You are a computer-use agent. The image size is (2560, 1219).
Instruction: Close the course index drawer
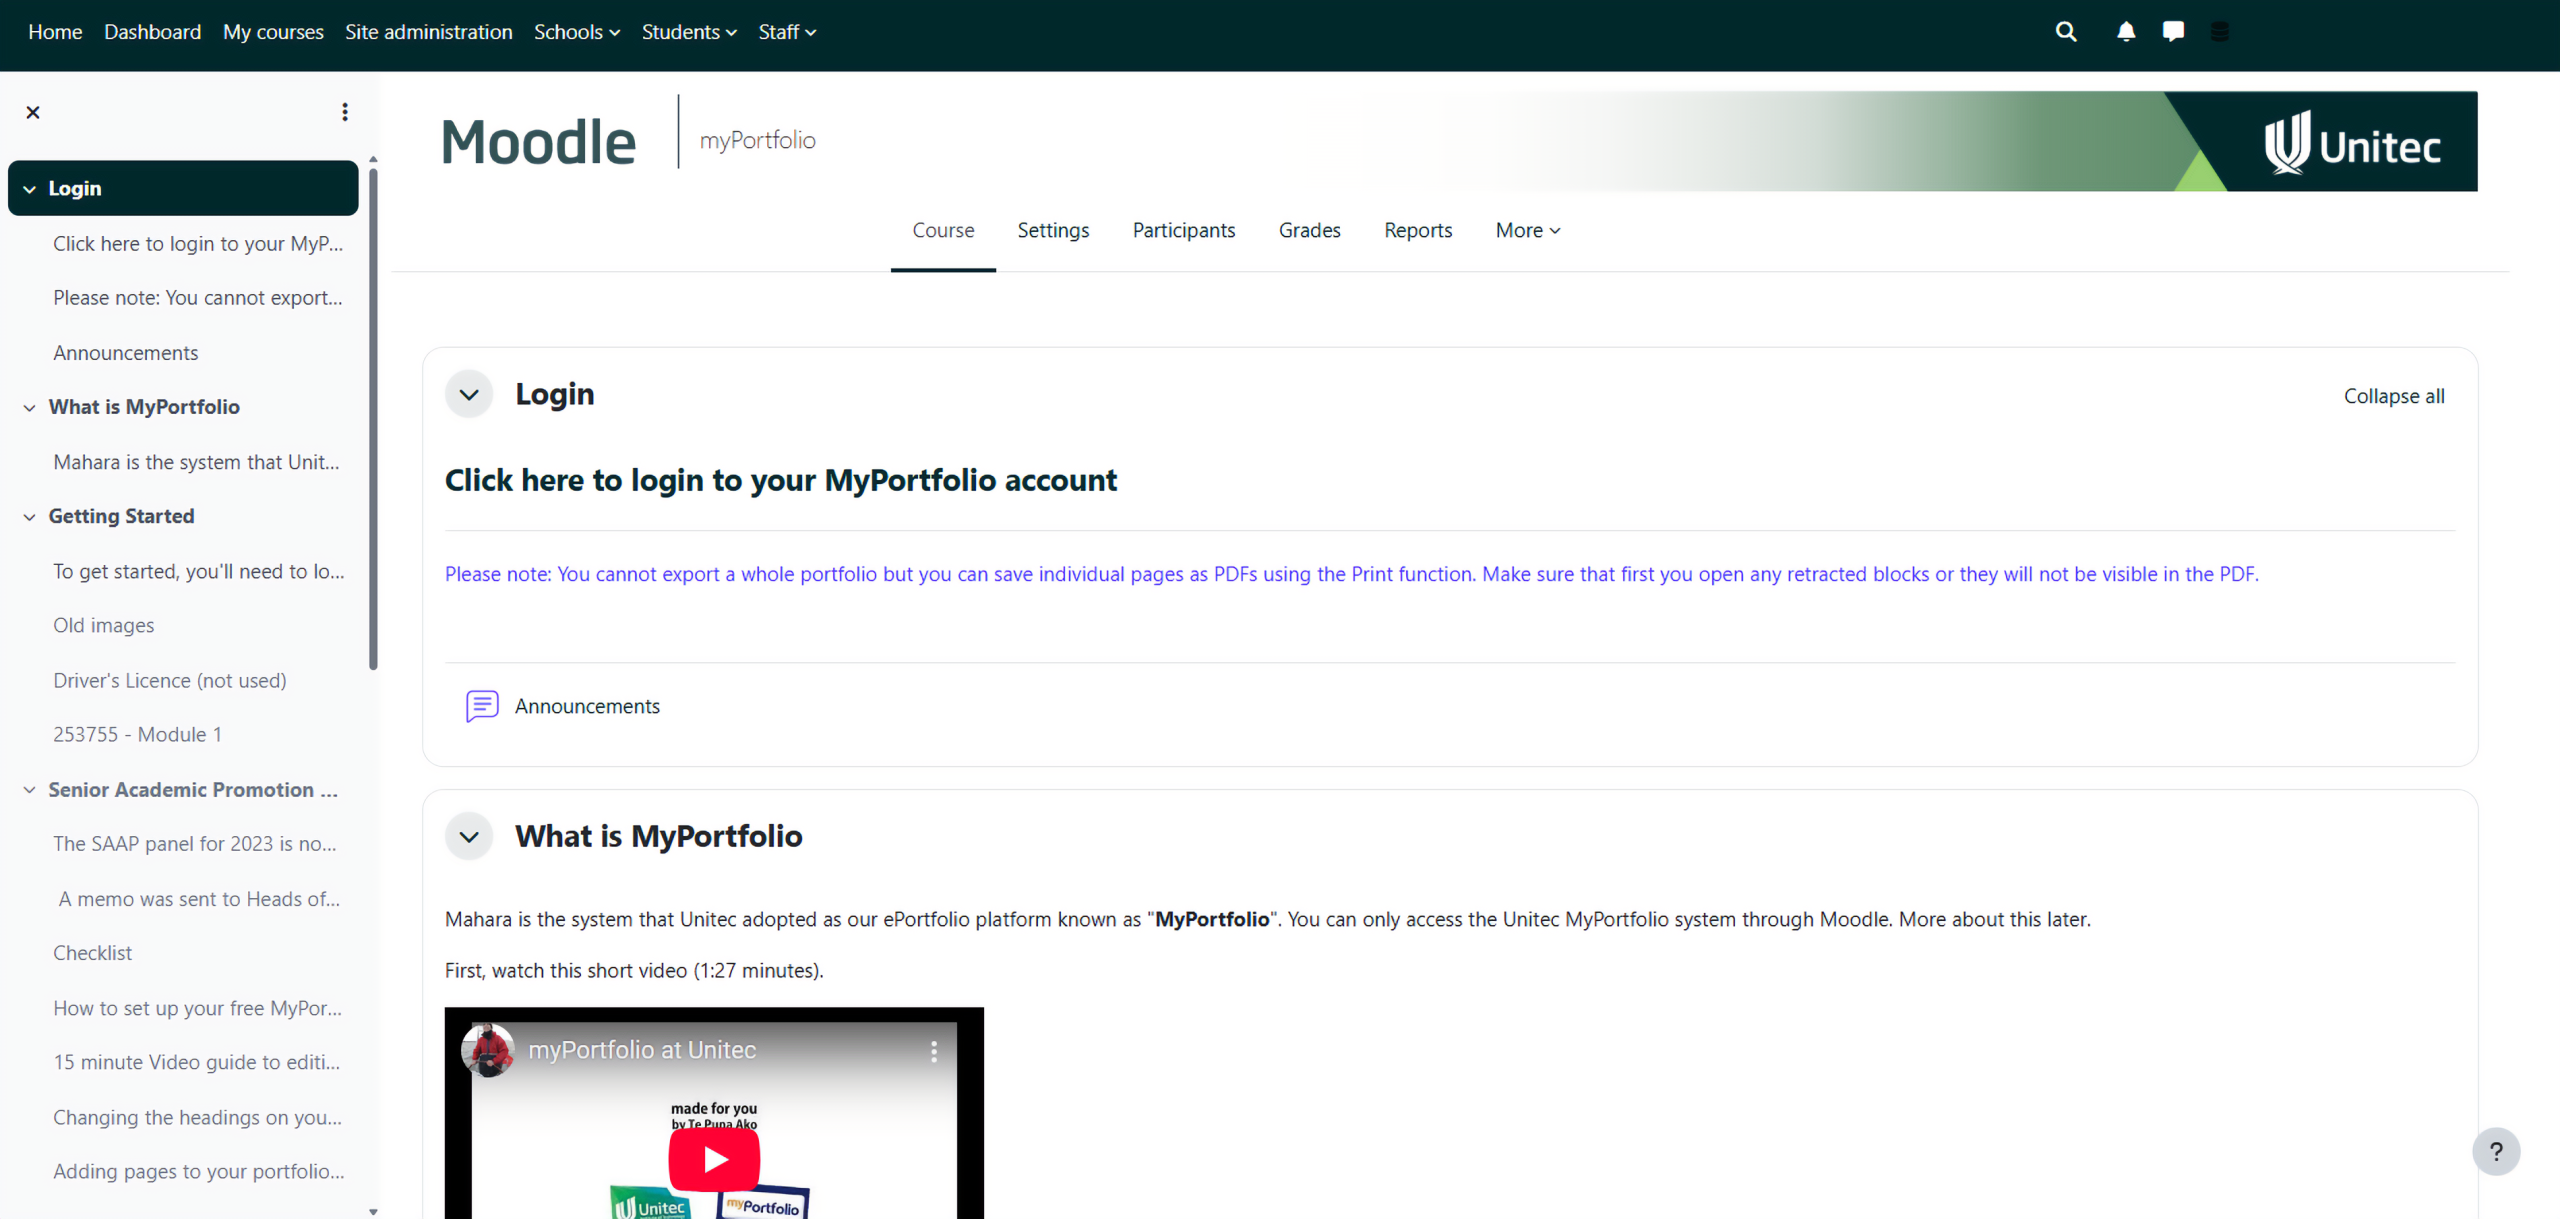pos(33,112)
